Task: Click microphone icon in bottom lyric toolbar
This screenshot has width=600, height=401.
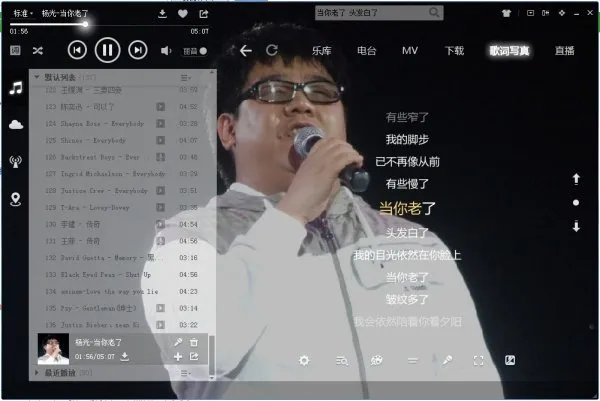Action: tap(447, 360)
